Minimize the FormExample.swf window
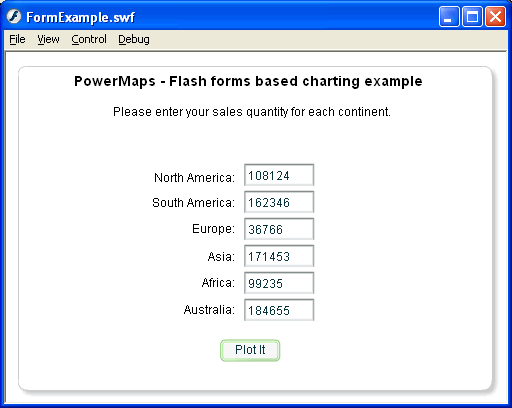Screen dimensions: 512x408 tap(449, 16)
